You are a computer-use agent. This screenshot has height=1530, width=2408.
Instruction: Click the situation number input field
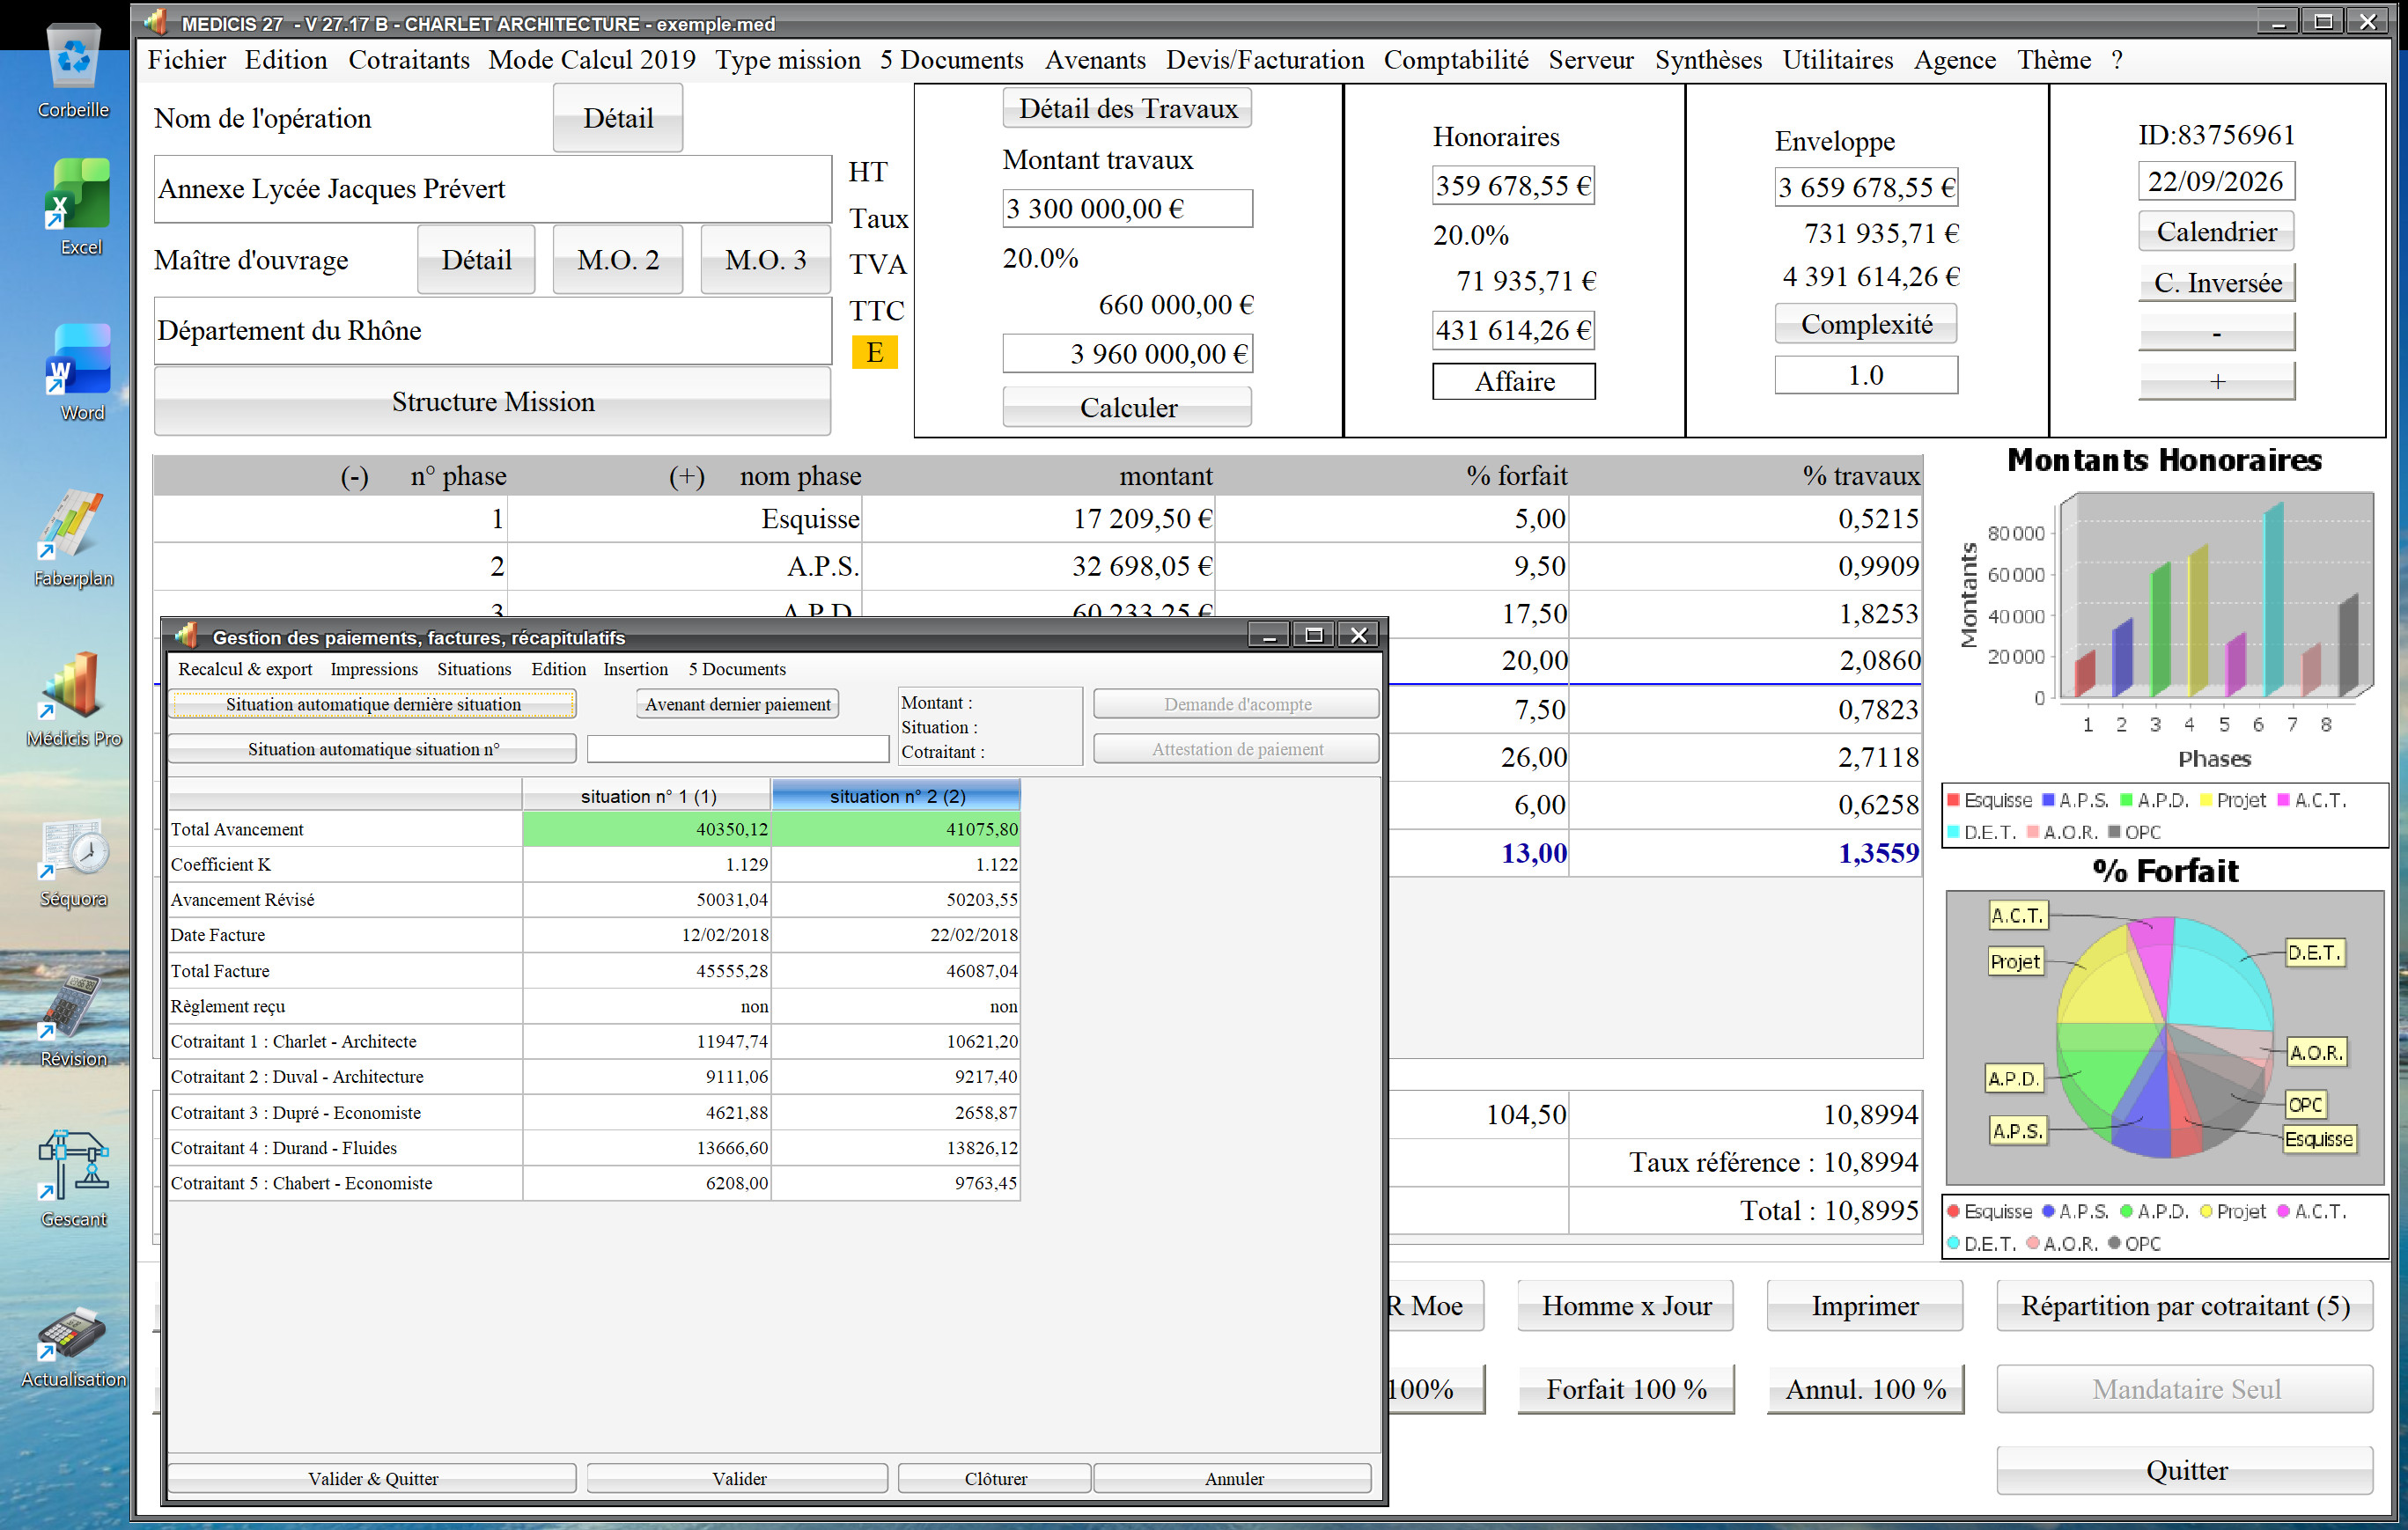coord(737,749)
